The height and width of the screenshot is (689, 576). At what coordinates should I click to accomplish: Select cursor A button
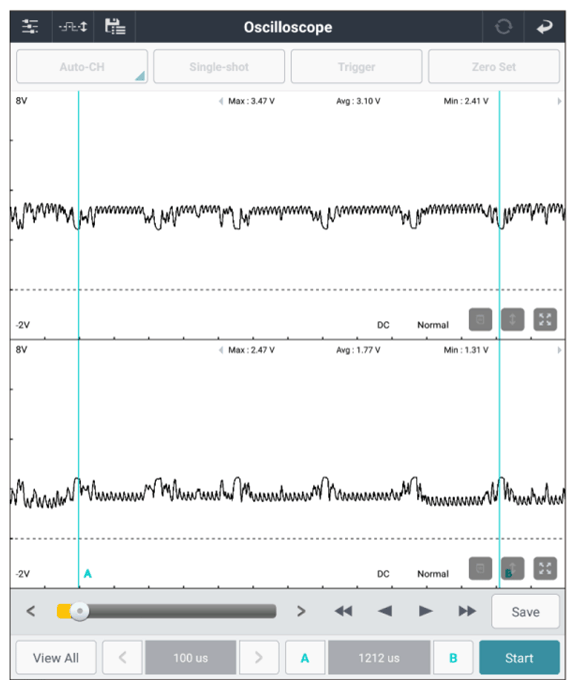[305, 658]
